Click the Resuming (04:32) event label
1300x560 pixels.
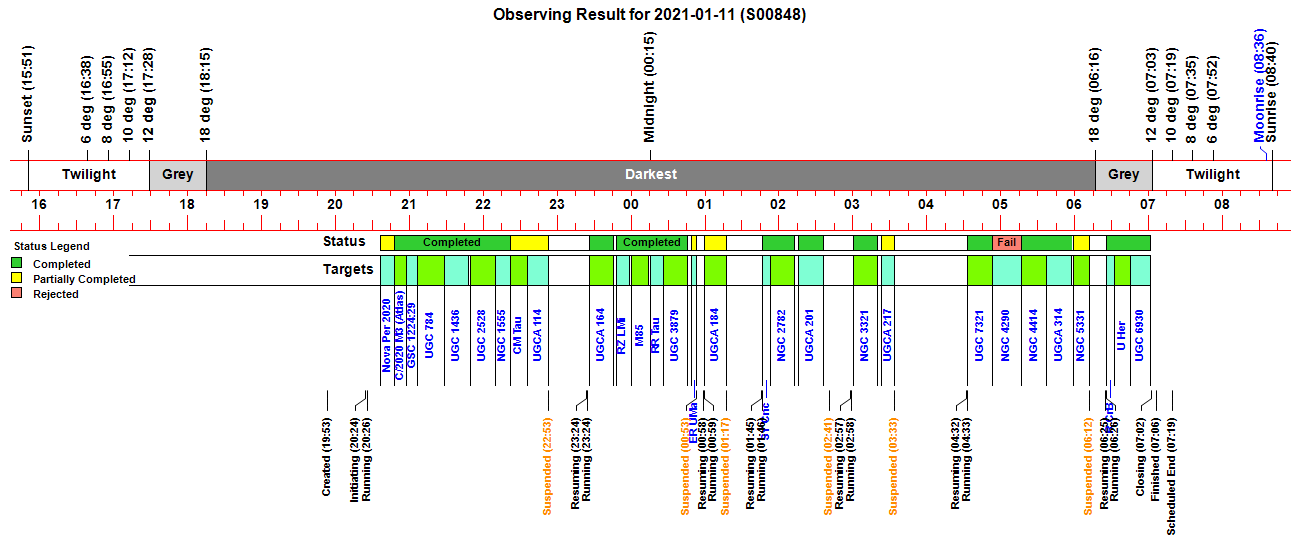(956, 462)
